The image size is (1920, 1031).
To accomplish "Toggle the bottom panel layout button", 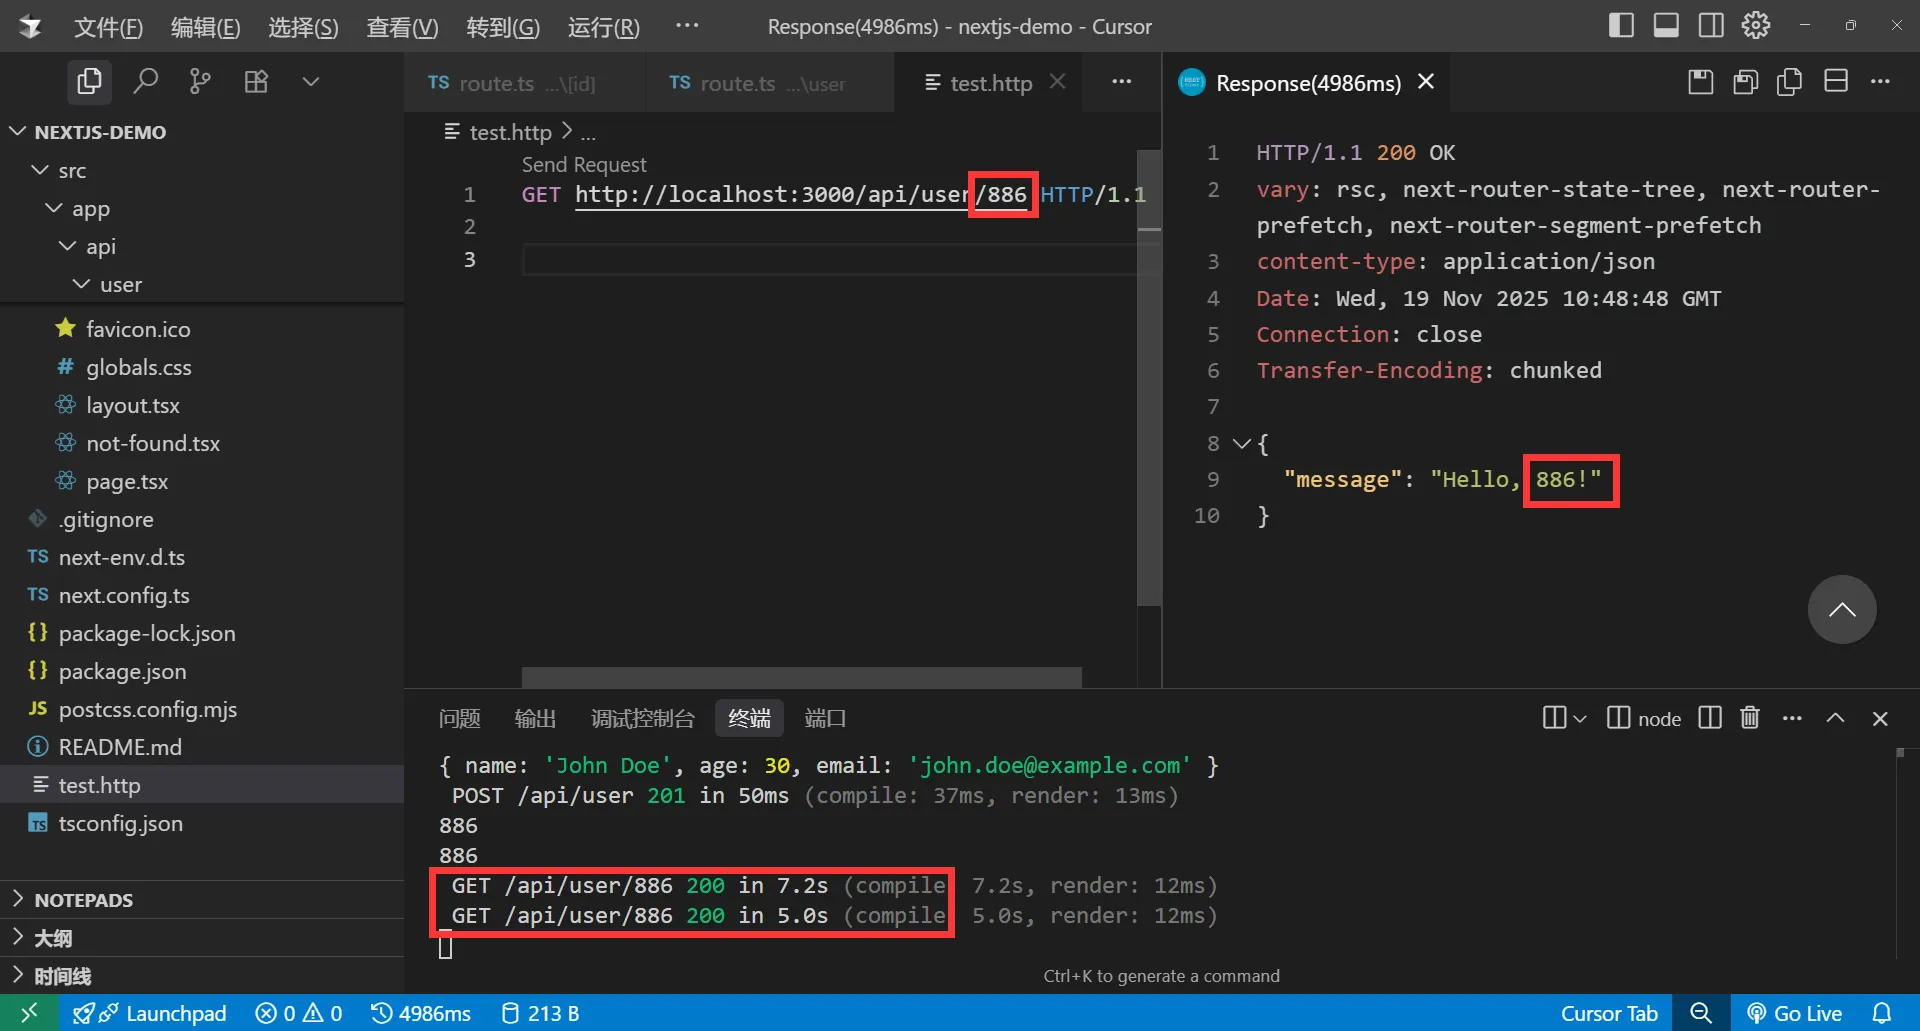I will (1666, 26).
